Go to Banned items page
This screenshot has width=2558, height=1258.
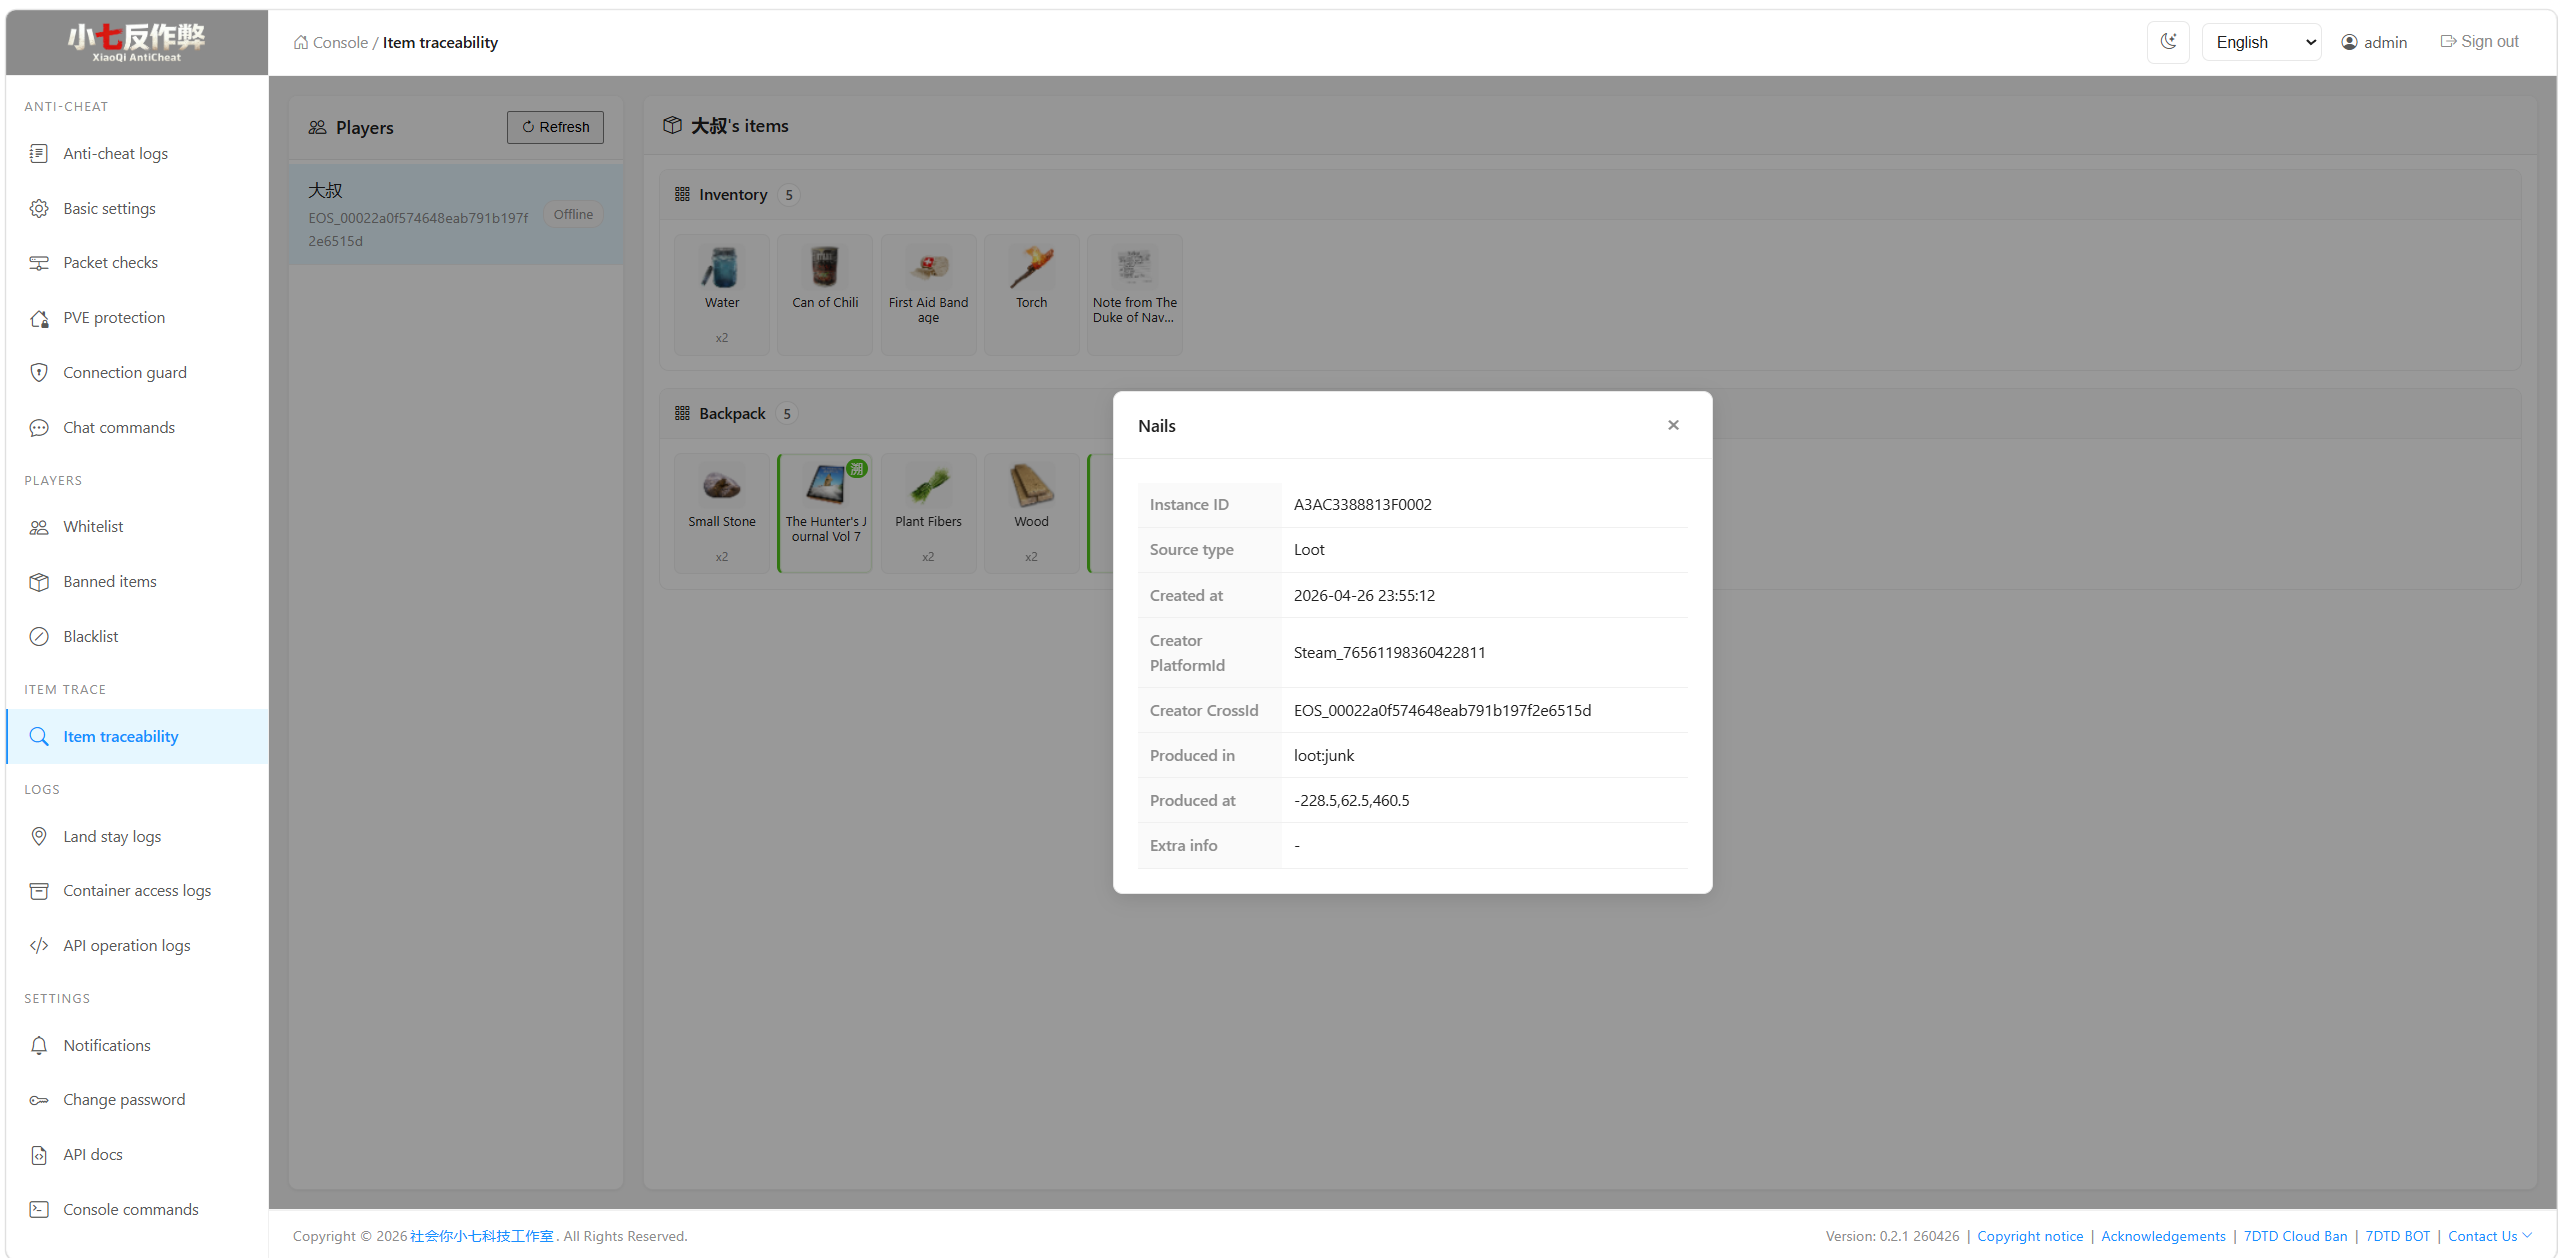109,581
